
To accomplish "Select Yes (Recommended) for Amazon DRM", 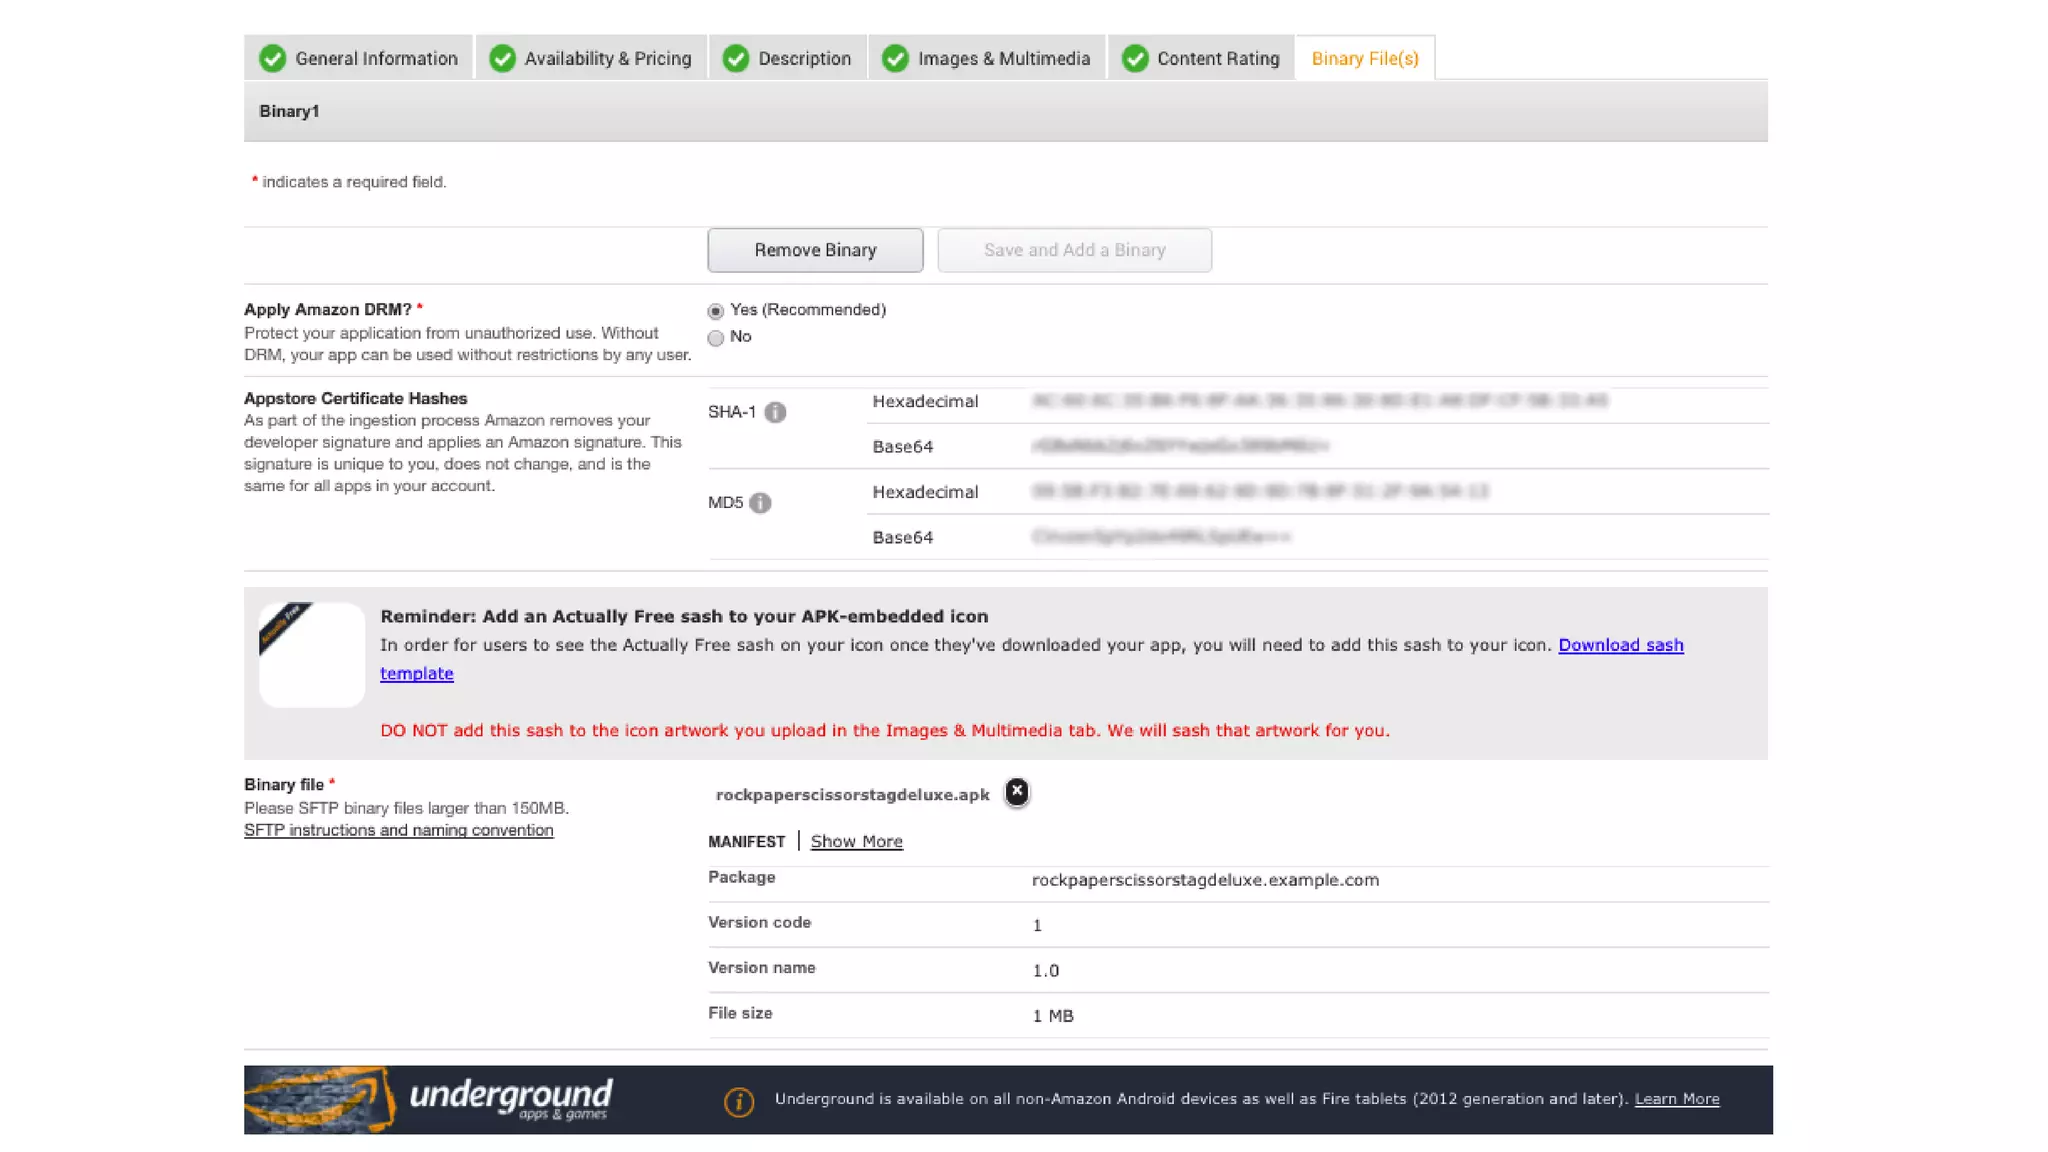I will click(x=715, y=311).
